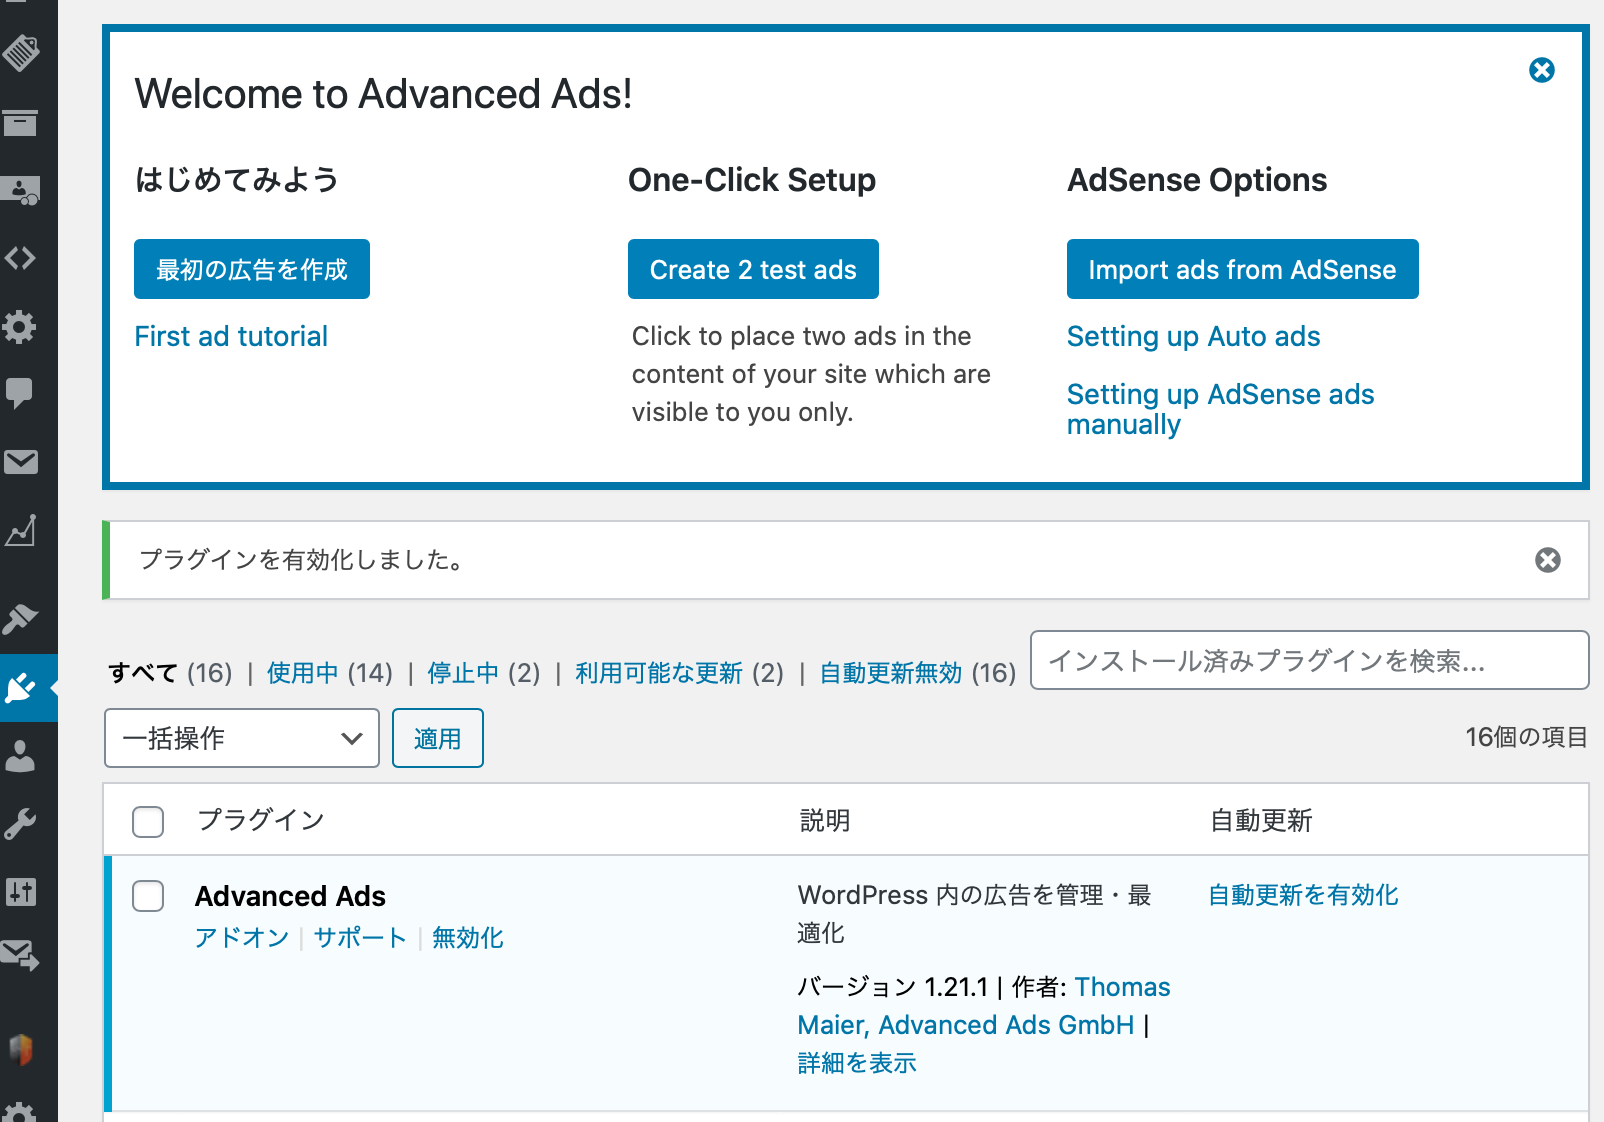Open the Thomas Maier author link
Viewport: 1604px width, 1122px height.
(x=984, y=1006)
